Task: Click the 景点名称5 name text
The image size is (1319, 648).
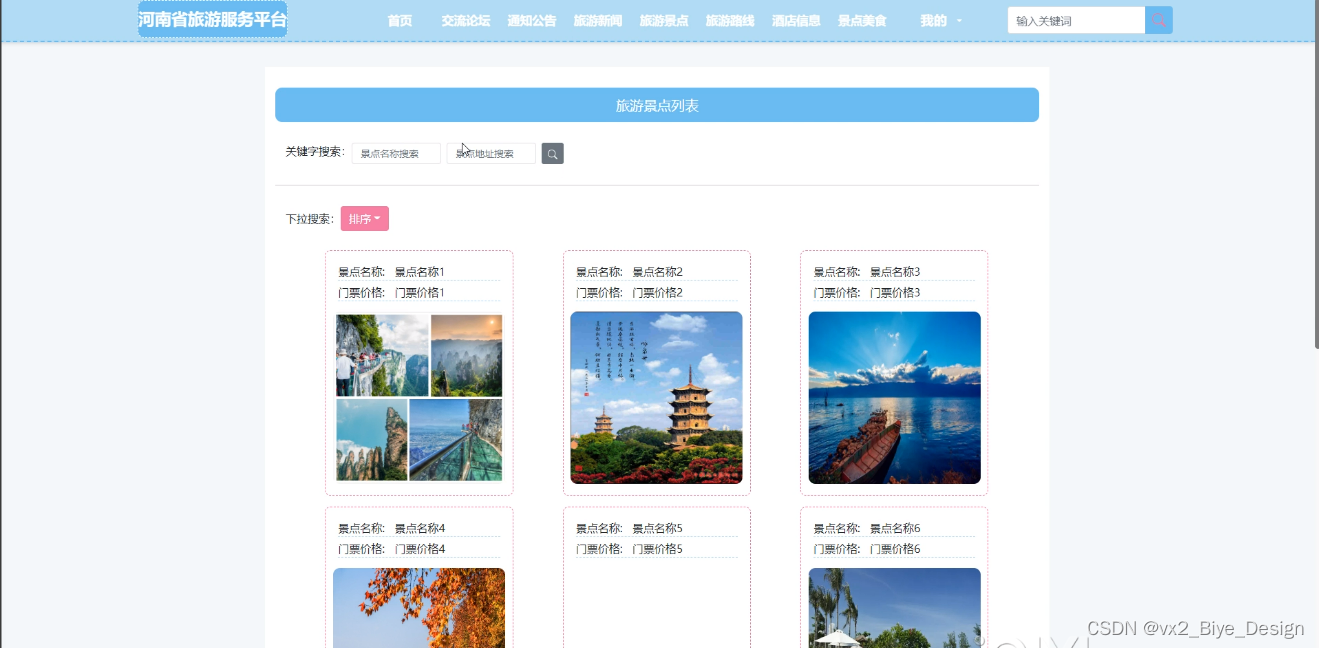Action: pyautogui.click(x=658, y=529)
